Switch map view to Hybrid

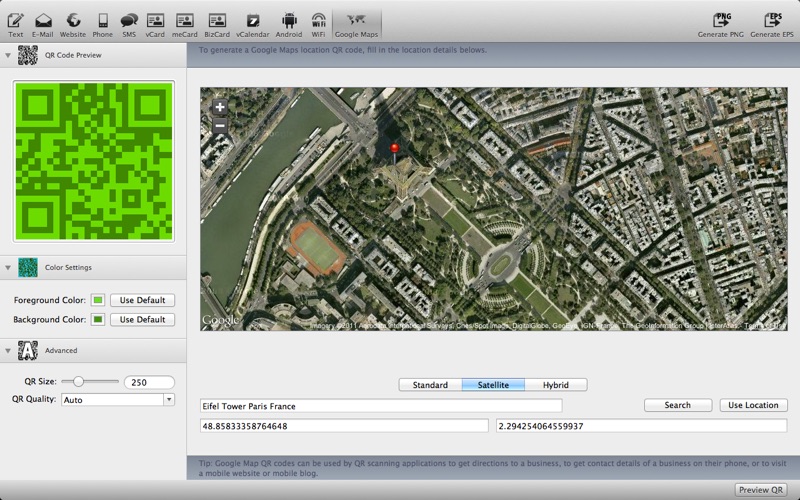click(x=555, y=385)
